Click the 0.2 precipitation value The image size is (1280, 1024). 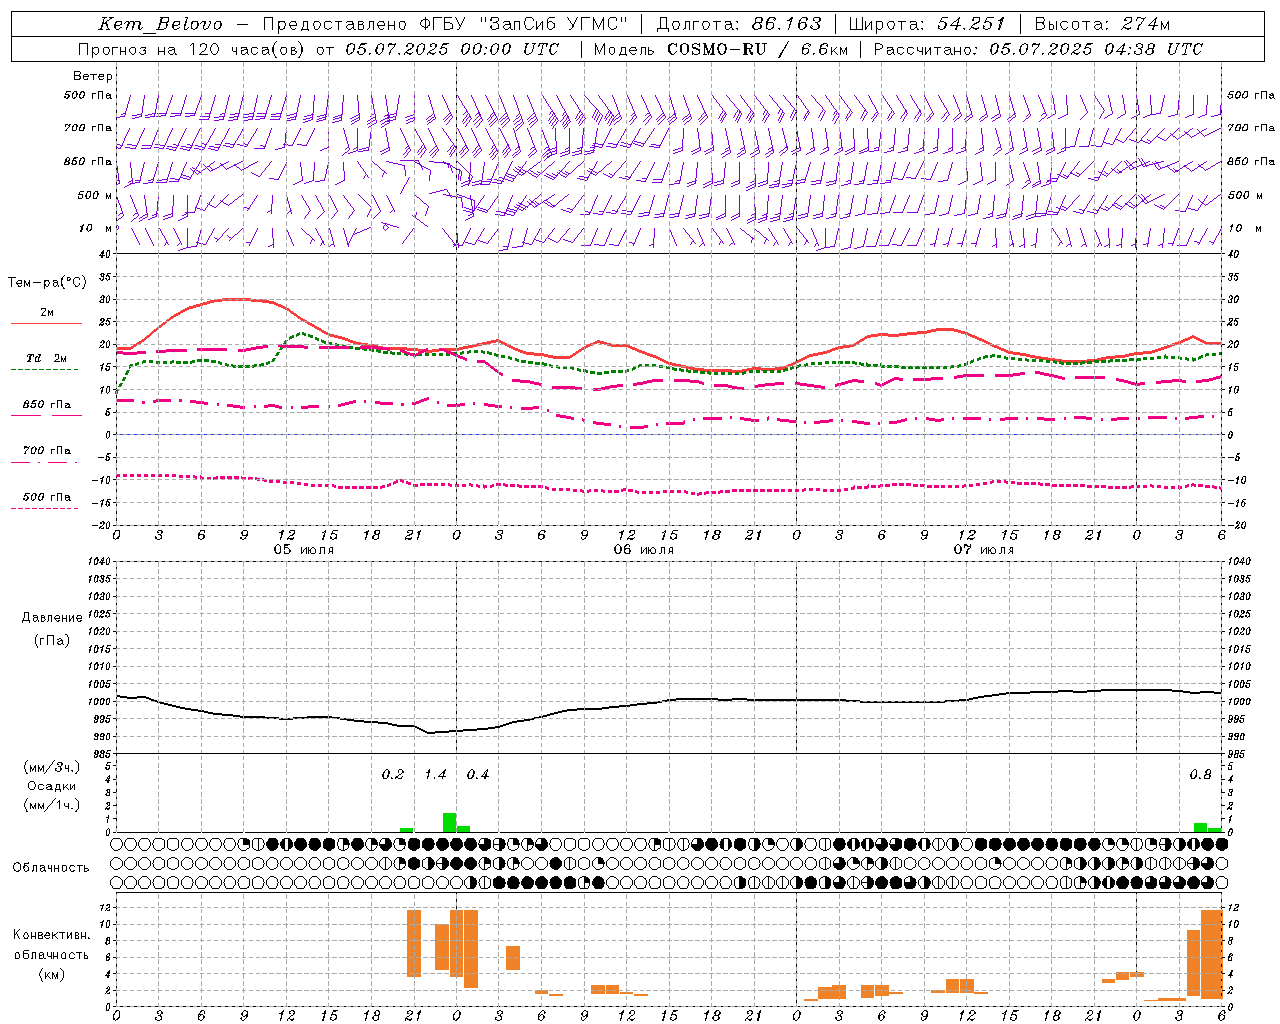[393, 775]
